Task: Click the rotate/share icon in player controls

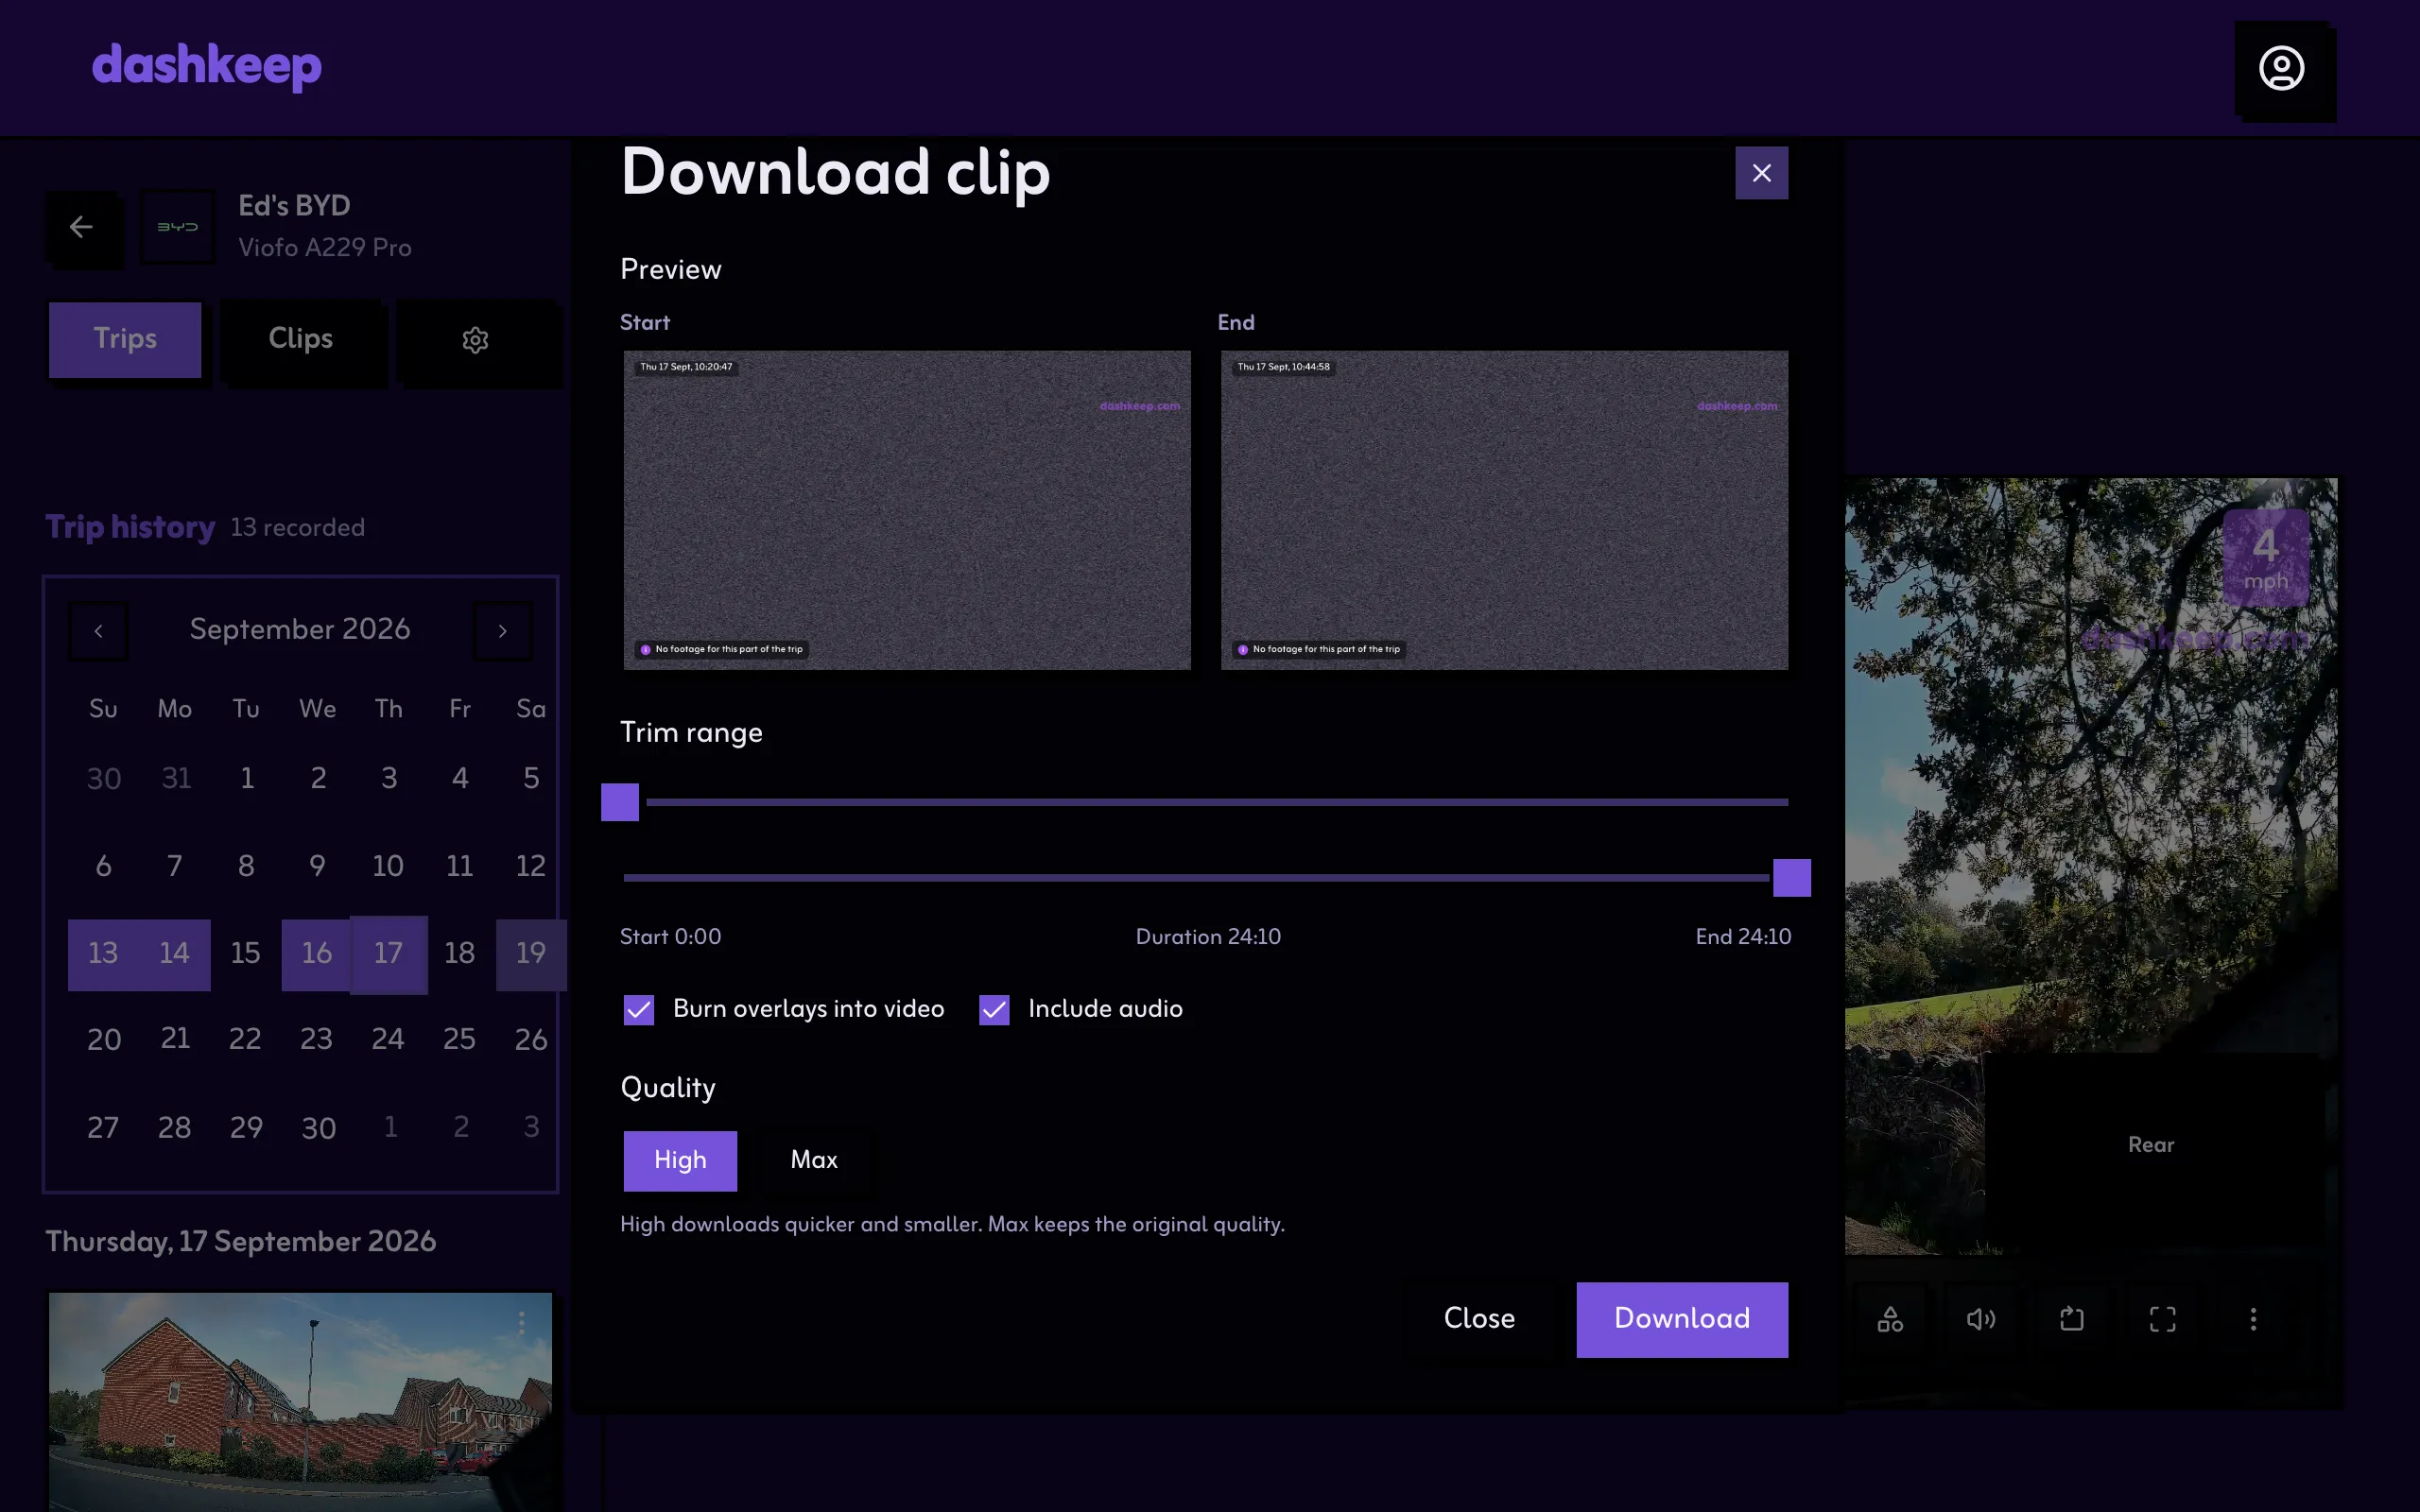Action: (2072, 1319)
